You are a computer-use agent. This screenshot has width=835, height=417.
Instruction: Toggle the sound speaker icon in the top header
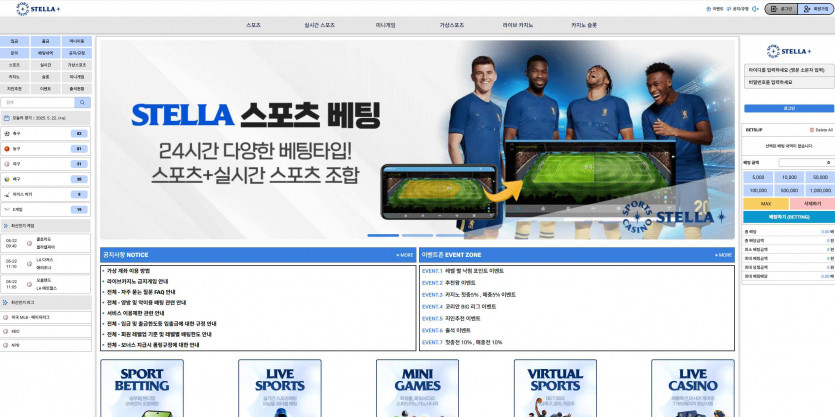click(x=755, y=9)
